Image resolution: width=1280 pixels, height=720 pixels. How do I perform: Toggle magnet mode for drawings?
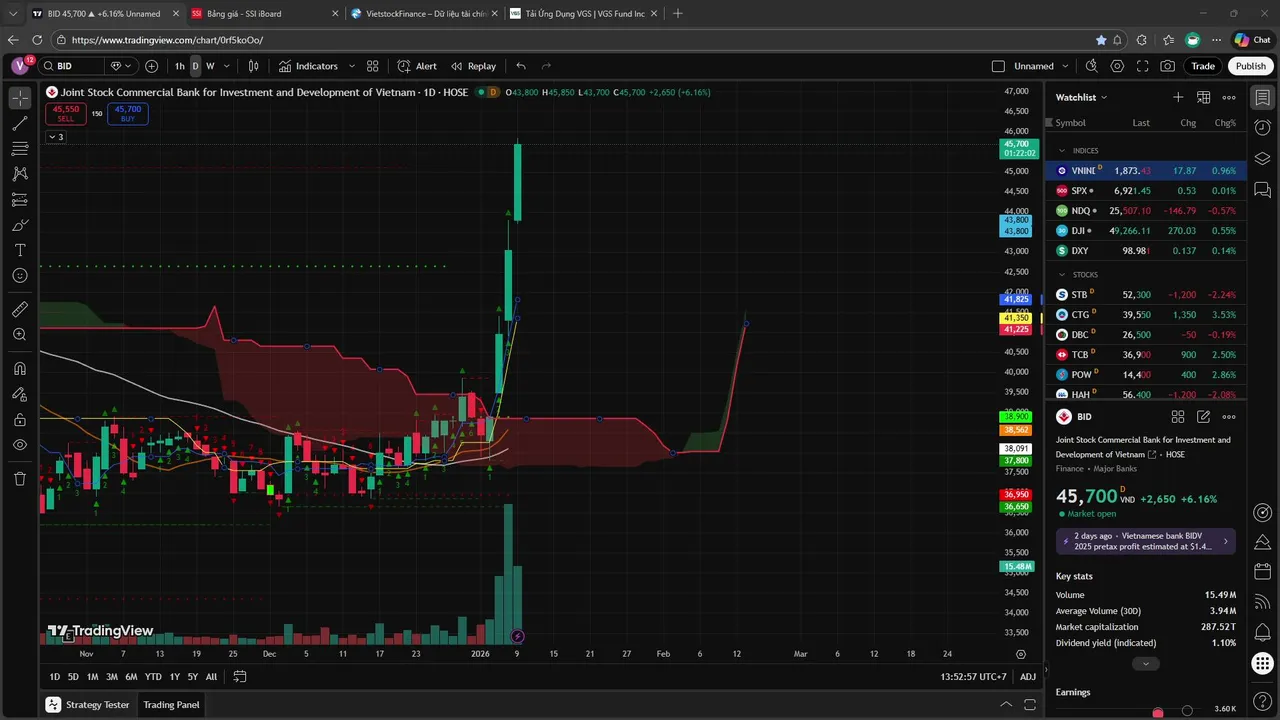click(20, 369)
